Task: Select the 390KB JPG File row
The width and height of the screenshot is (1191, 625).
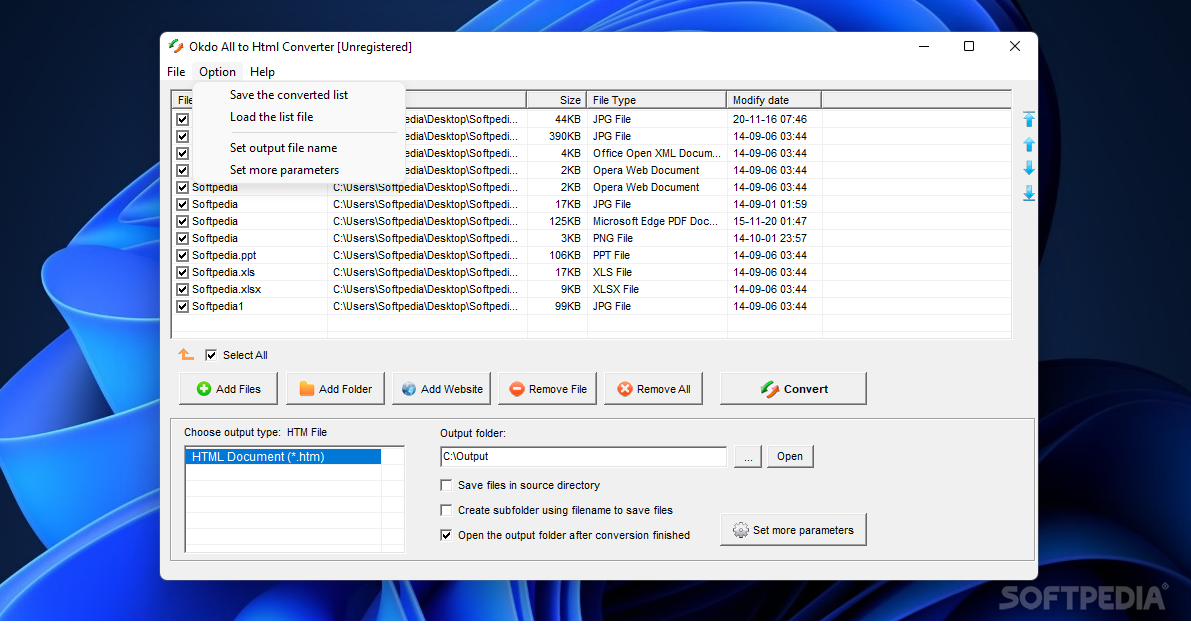Action: point(592,136)
